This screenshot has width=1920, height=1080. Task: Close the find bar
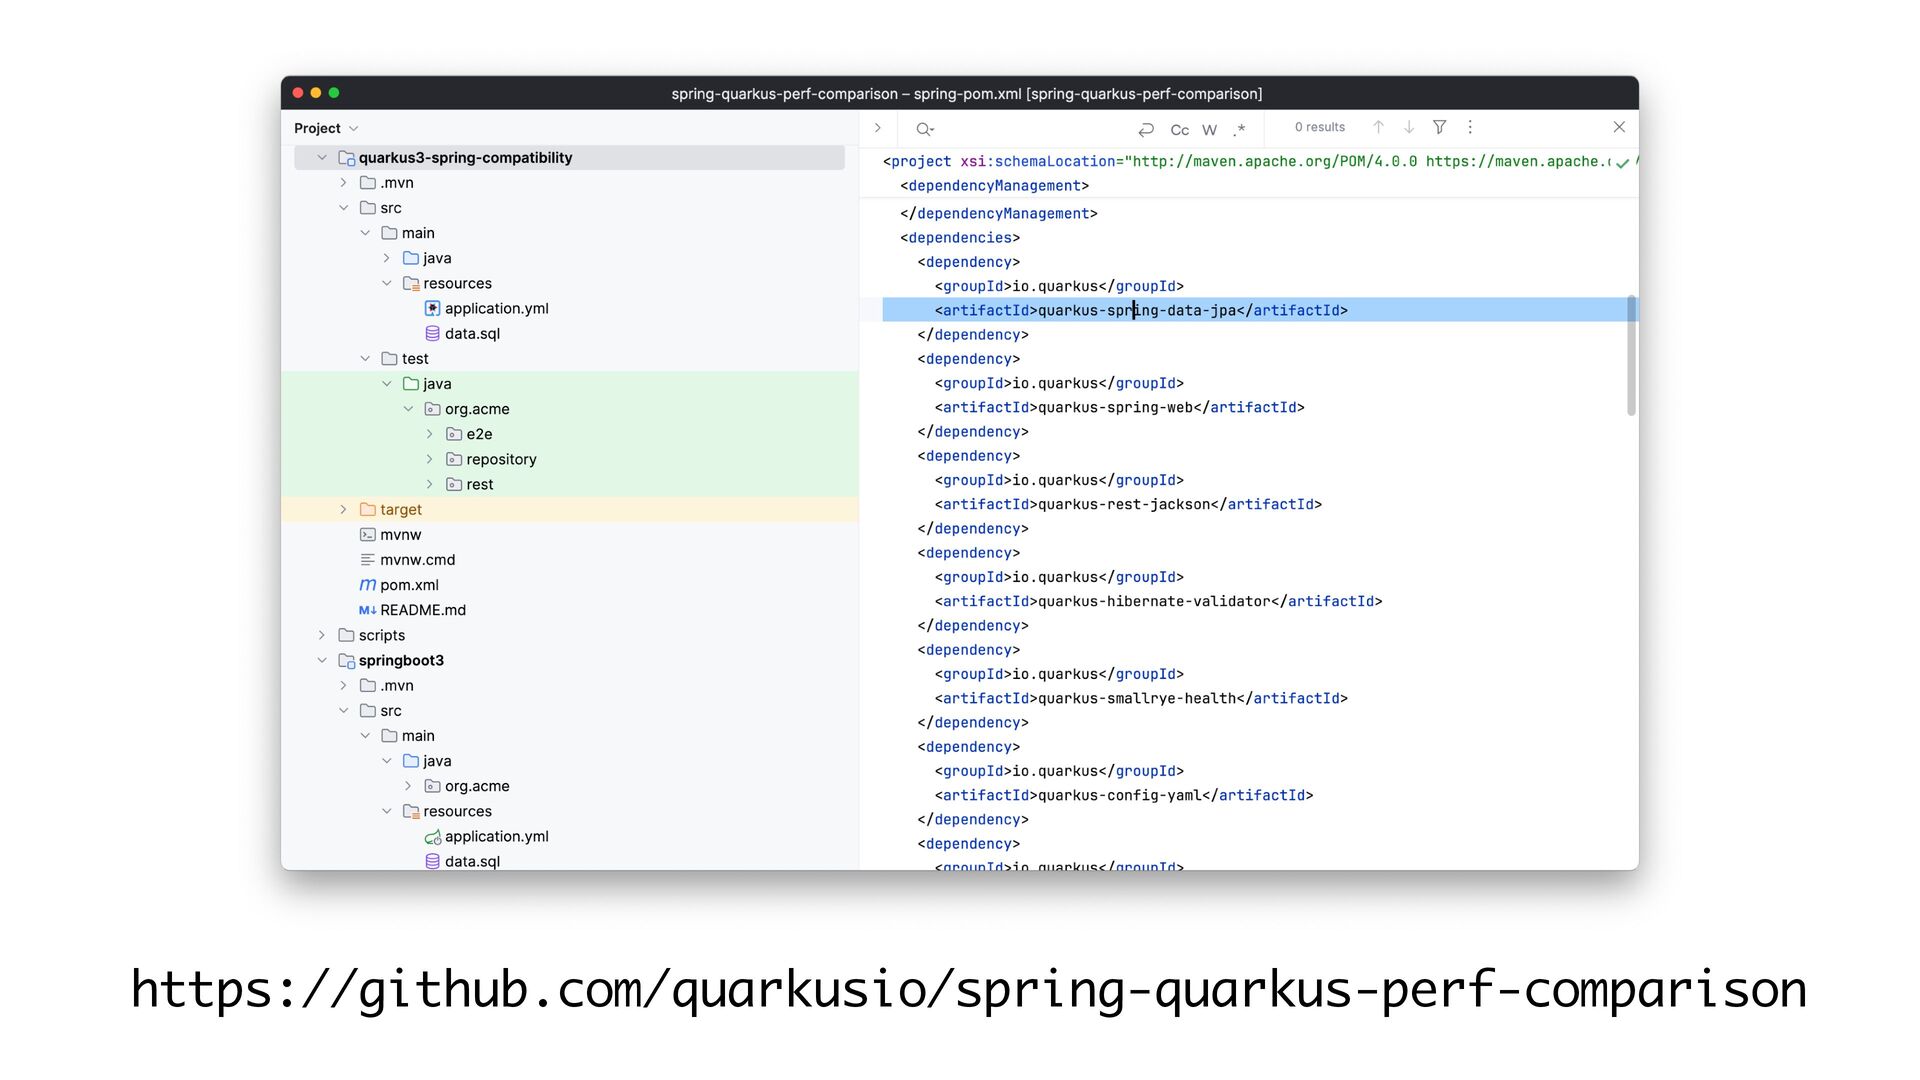tap(1619, 127)
